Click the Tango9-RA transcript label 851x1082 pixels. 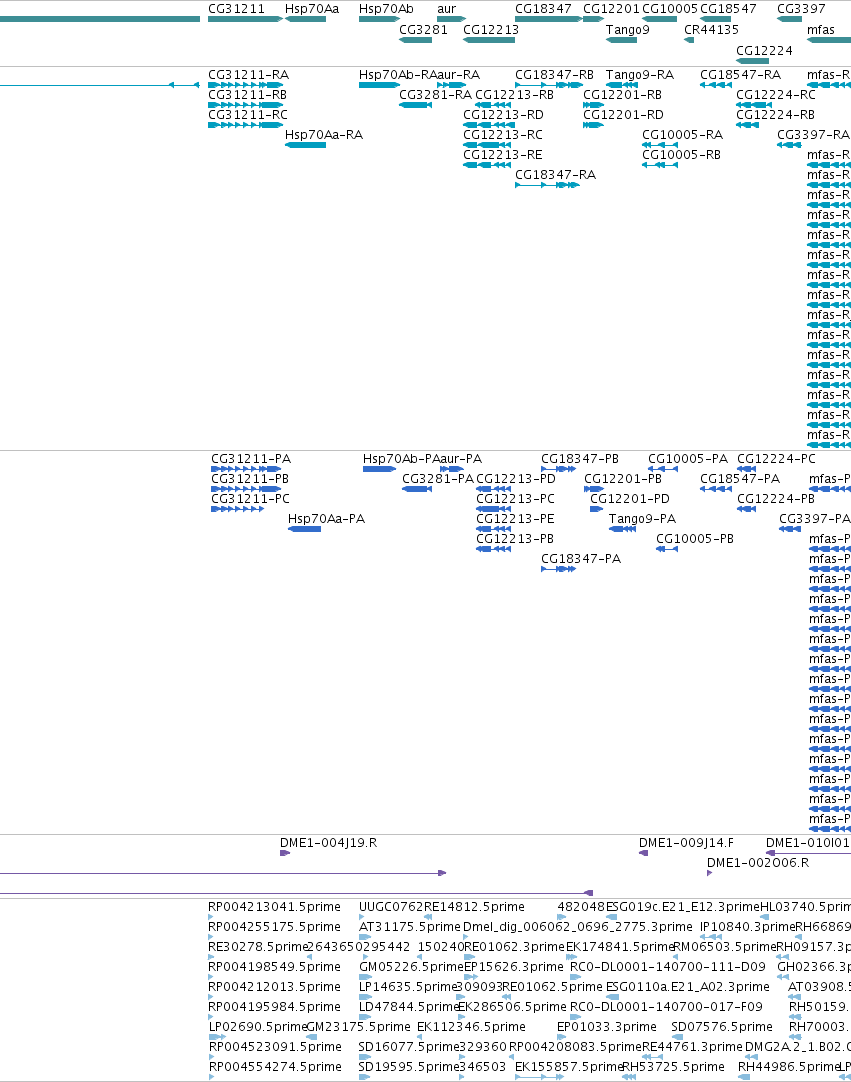[x=640, y=75]
